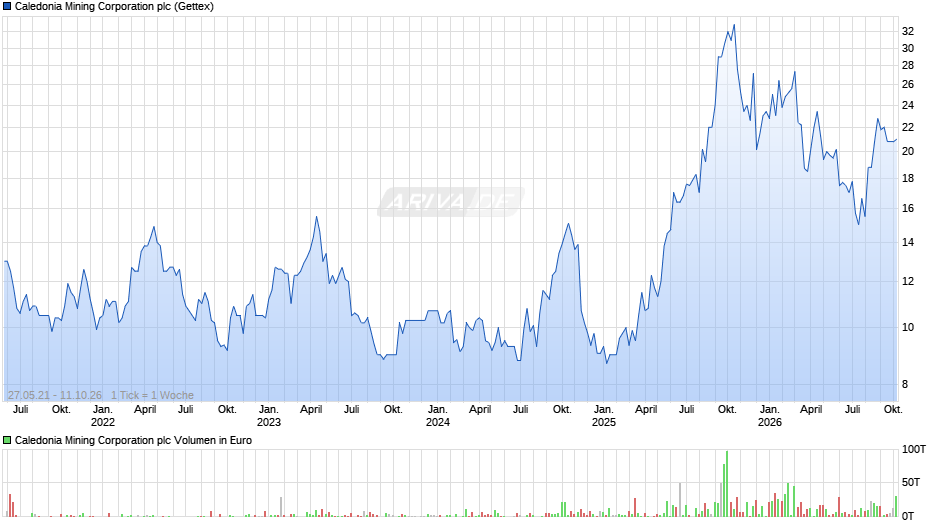Click the date range text '27.05.21 - 11.10.26'
The width and height of the screenshot is (940, 526).
point(55,395)
